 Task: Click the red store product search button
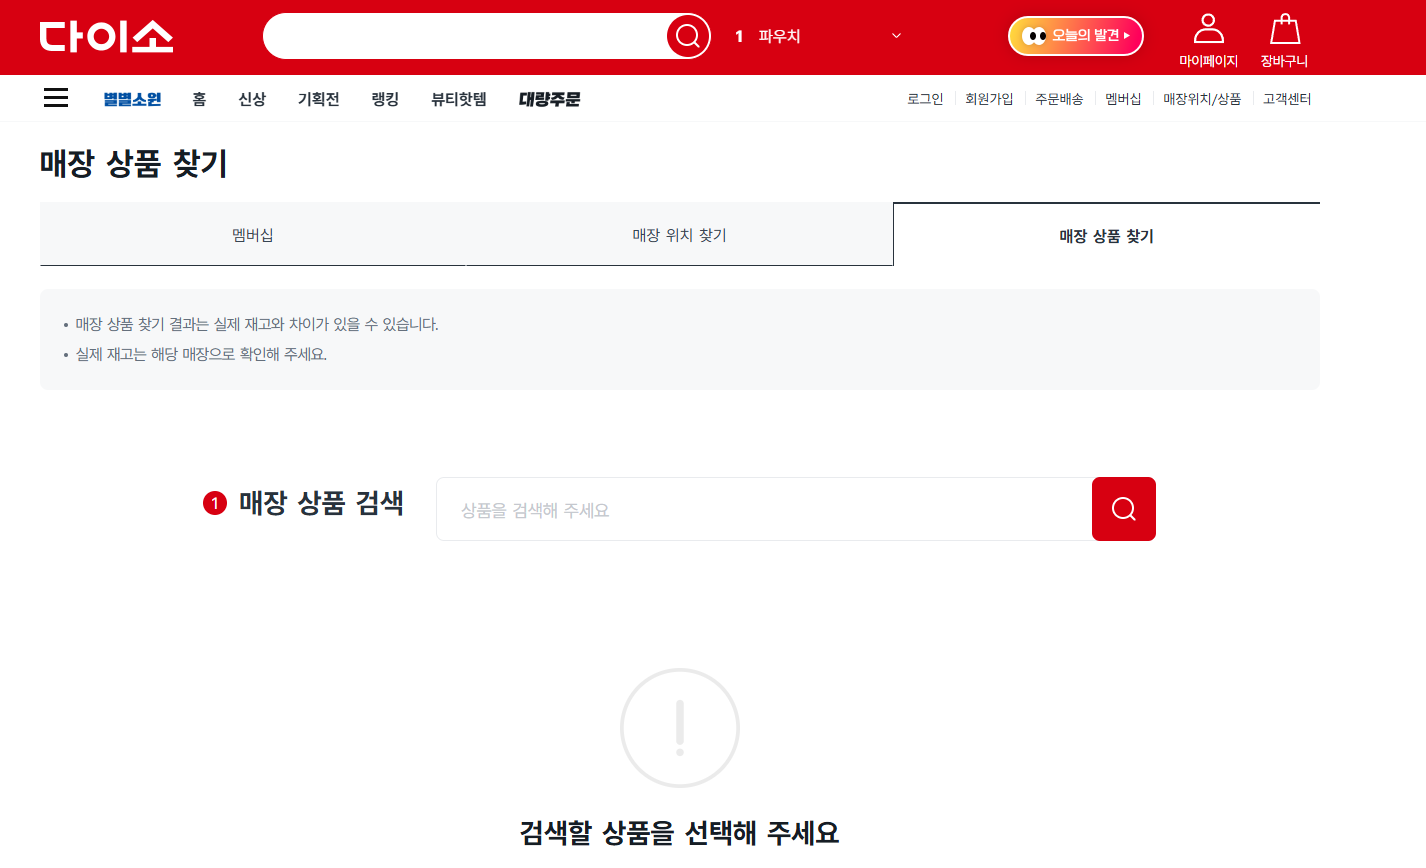1123,508
